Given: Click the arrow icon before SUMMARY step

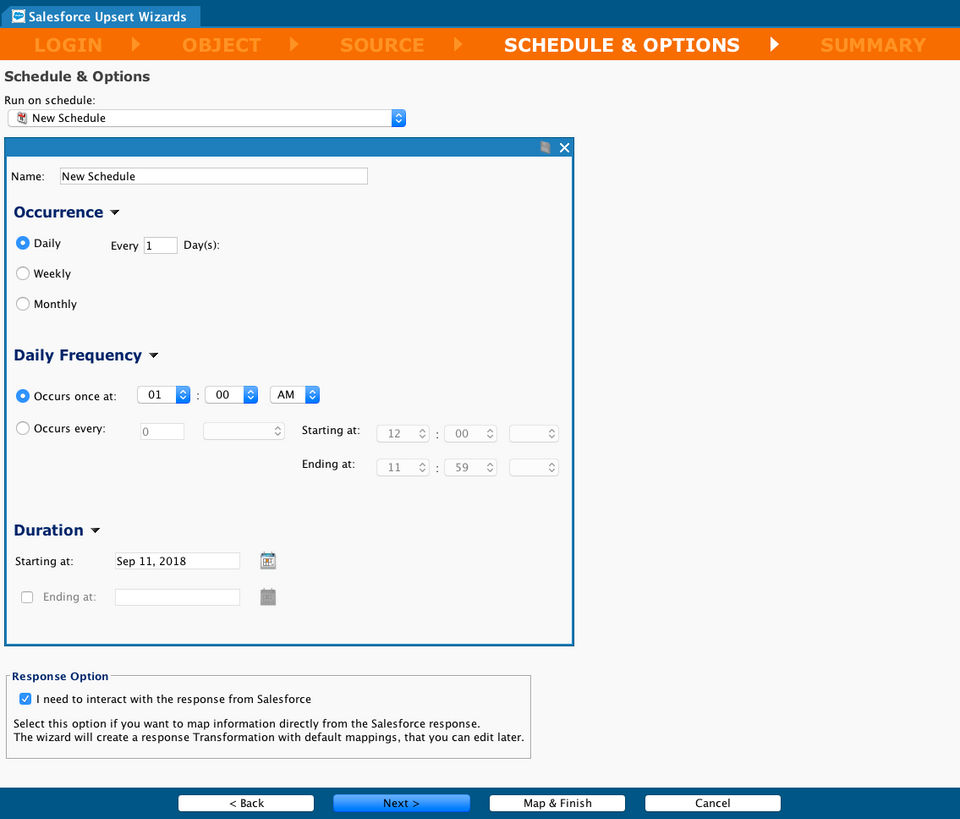Looking at the screenshot, I should pos(774,44).
